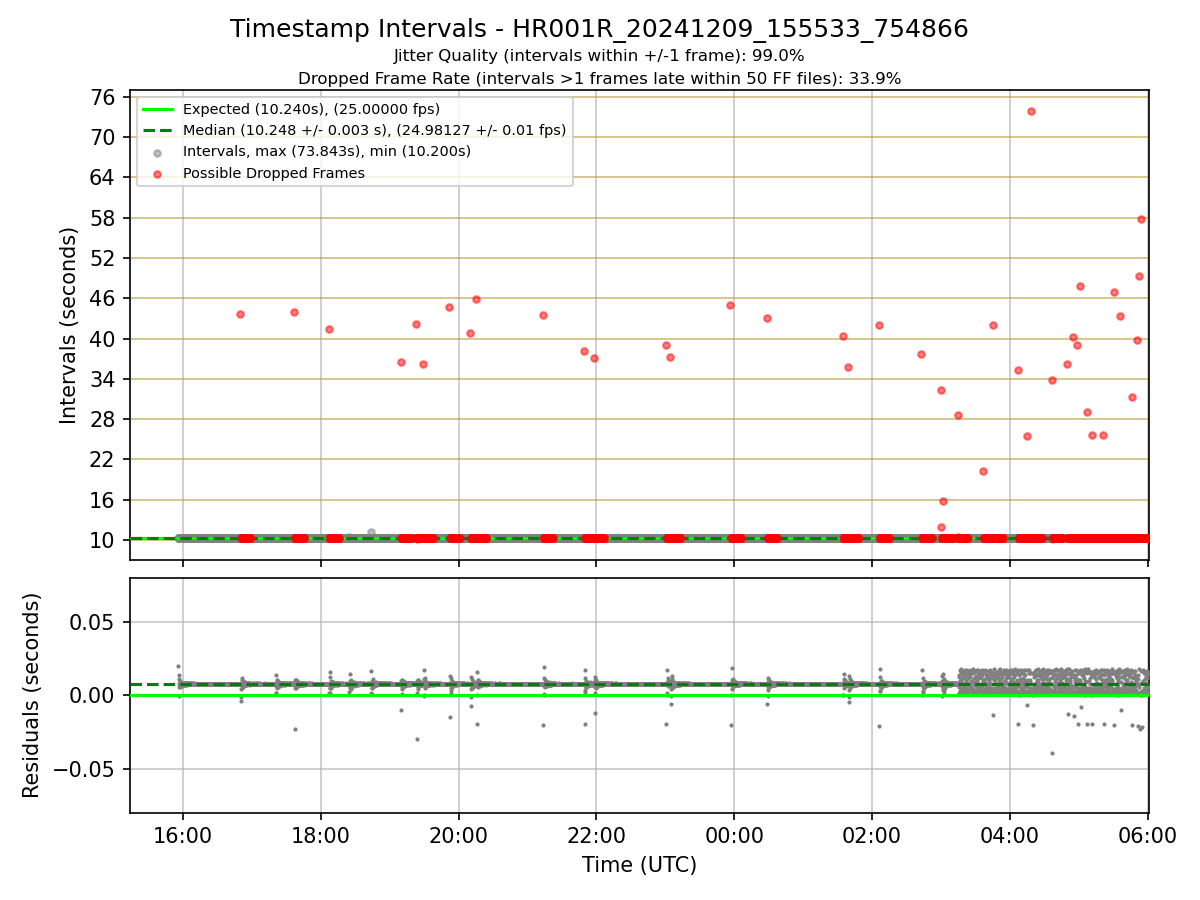Click the red dropped-frame point at 58 seconds near 06:00

1141,219
